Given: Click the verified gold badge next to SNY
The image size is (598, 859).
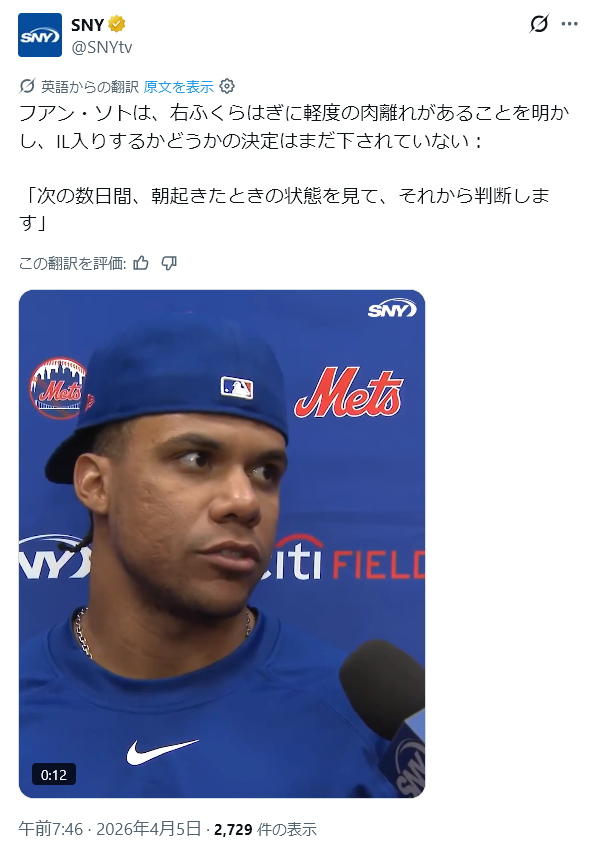Looking at the screenshot, I should 117,24.
